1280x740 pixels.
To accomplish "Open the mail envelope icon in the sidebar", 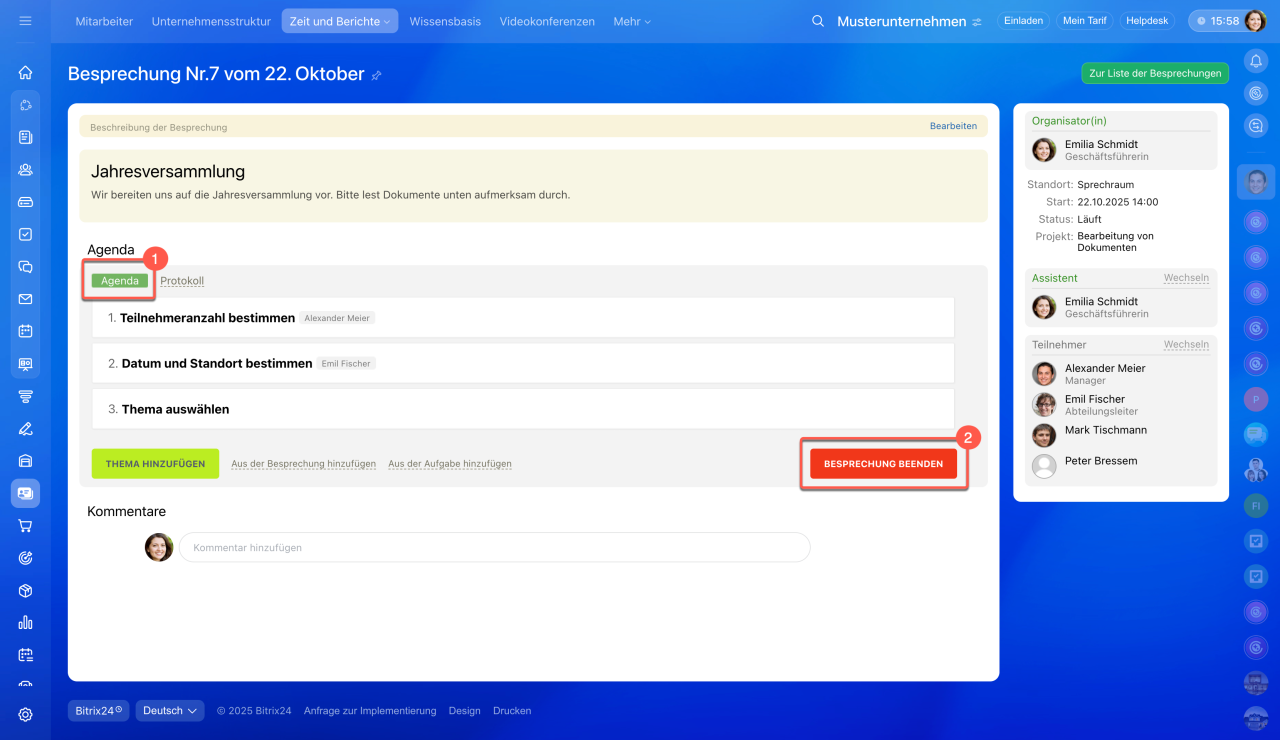I will pos(25,299).
